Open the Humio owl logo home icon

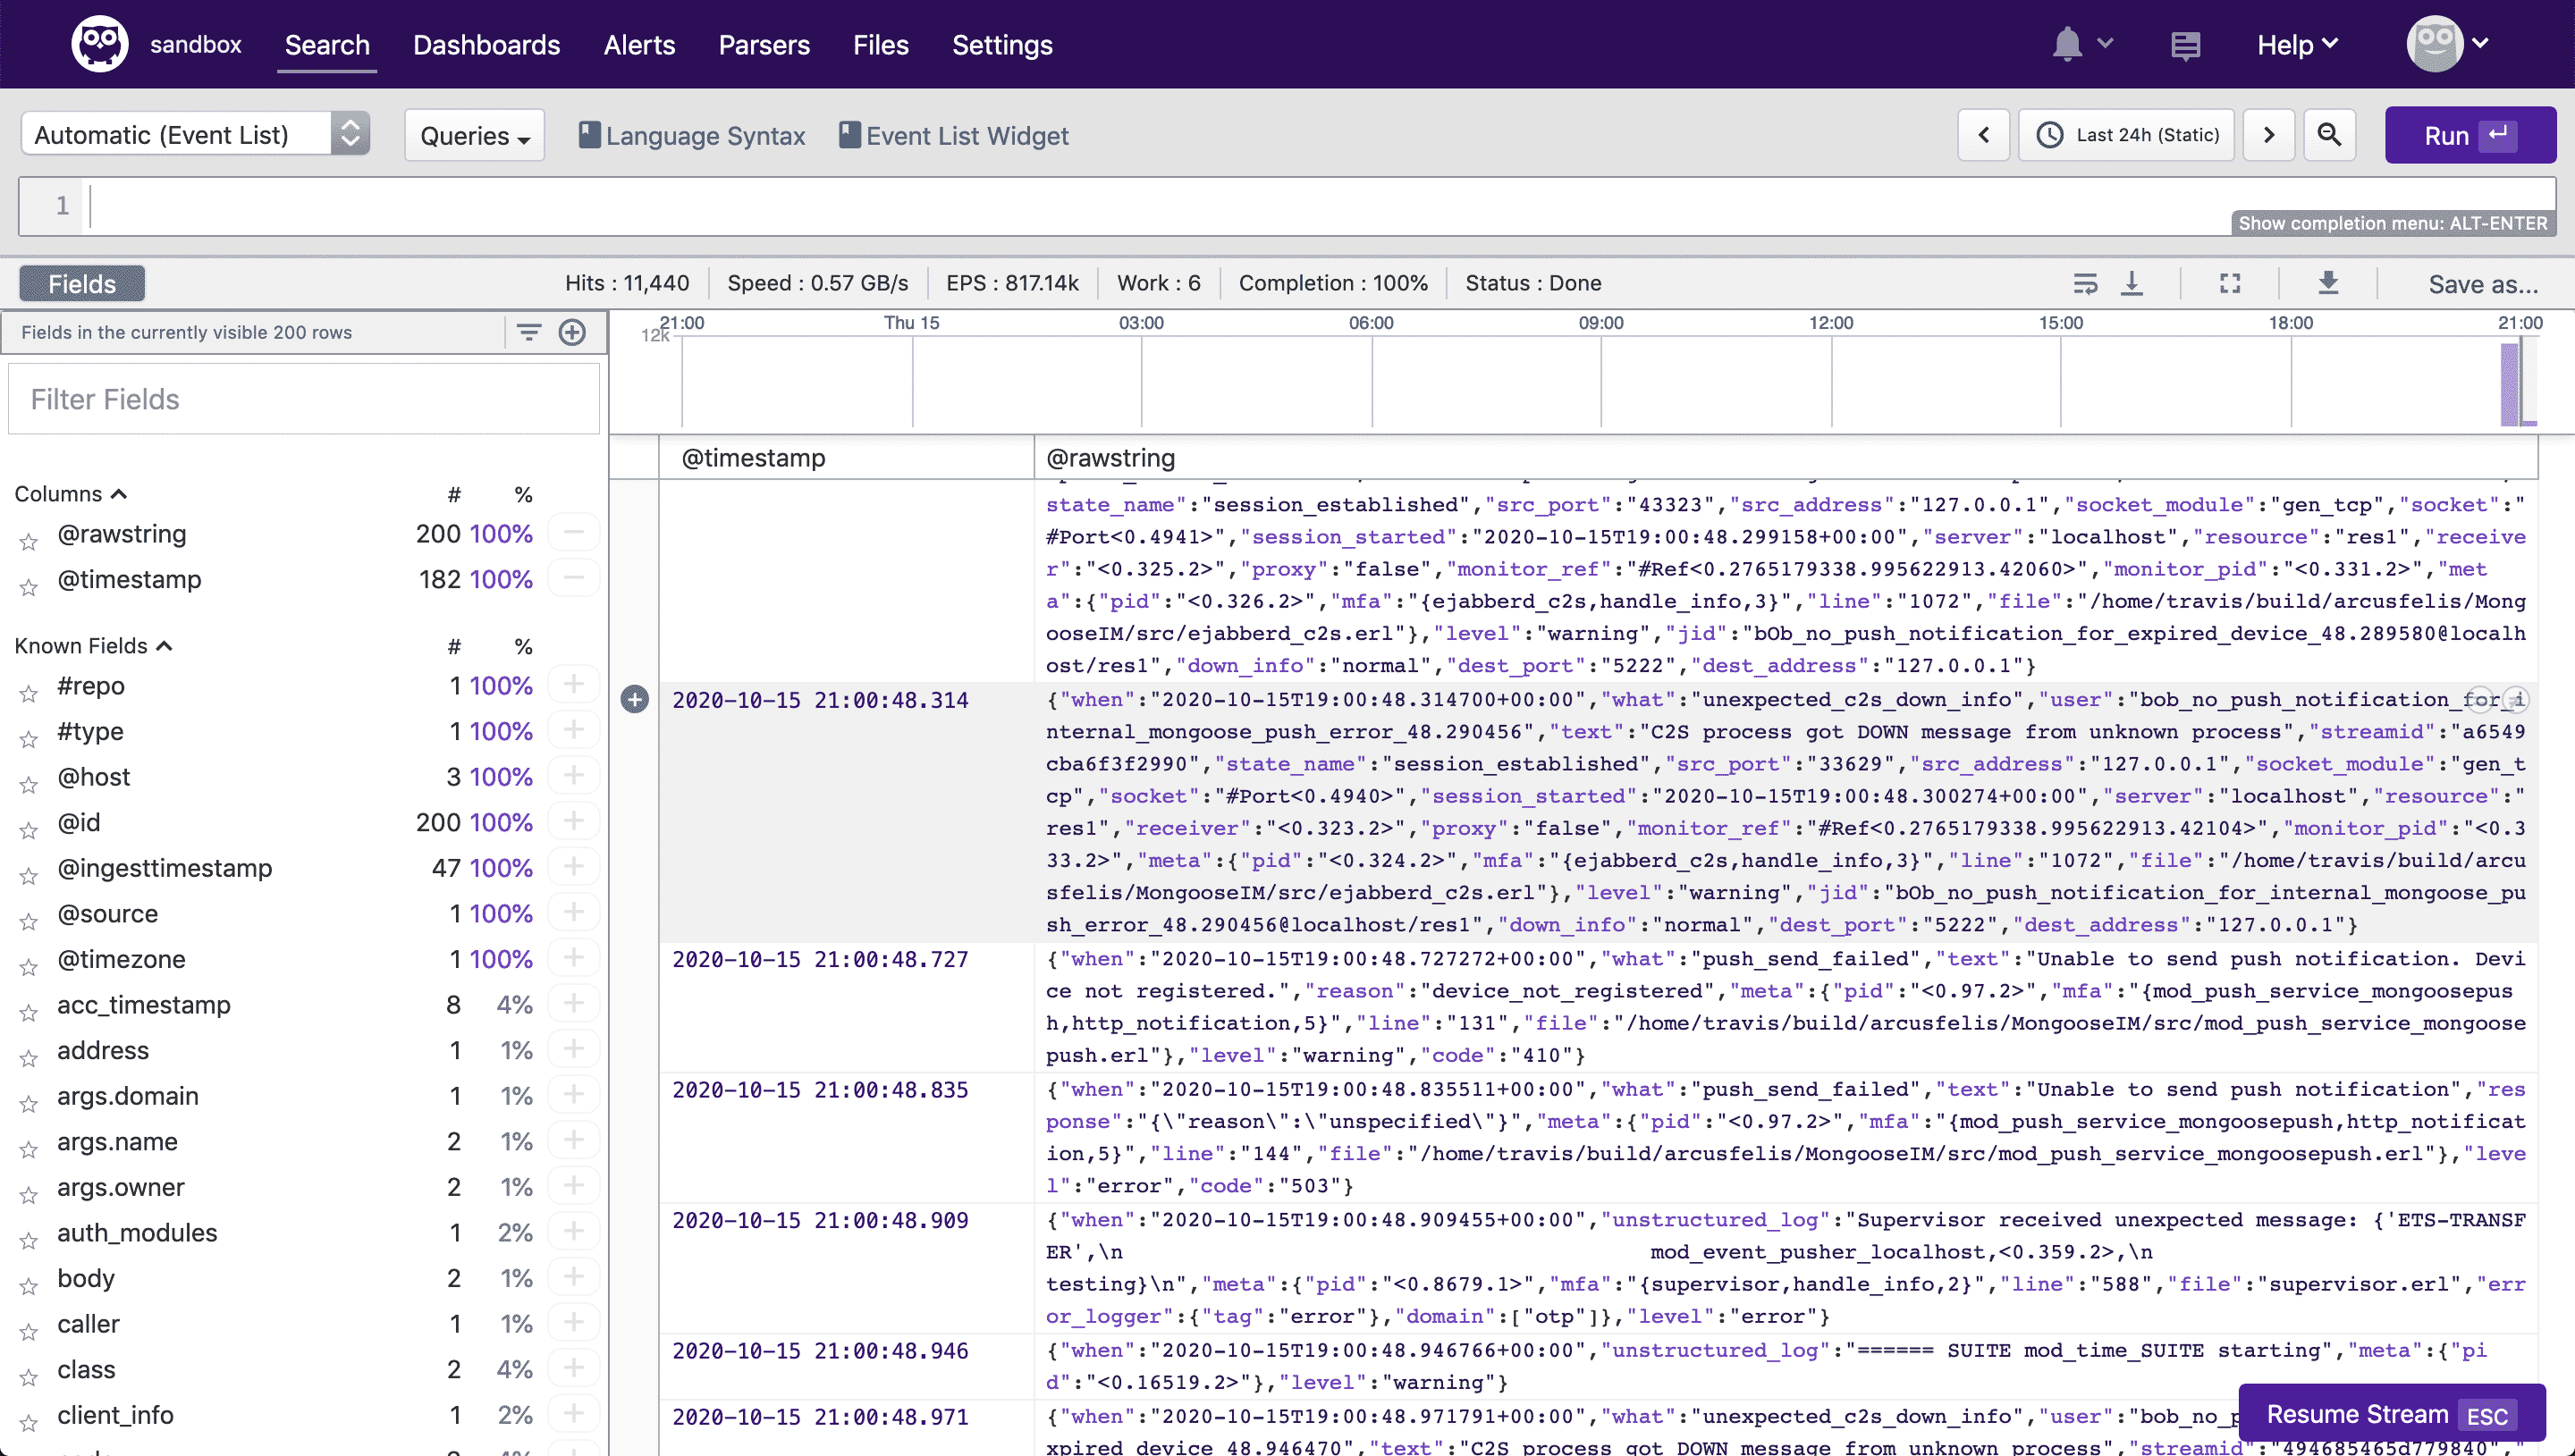(x=100, y=42)
